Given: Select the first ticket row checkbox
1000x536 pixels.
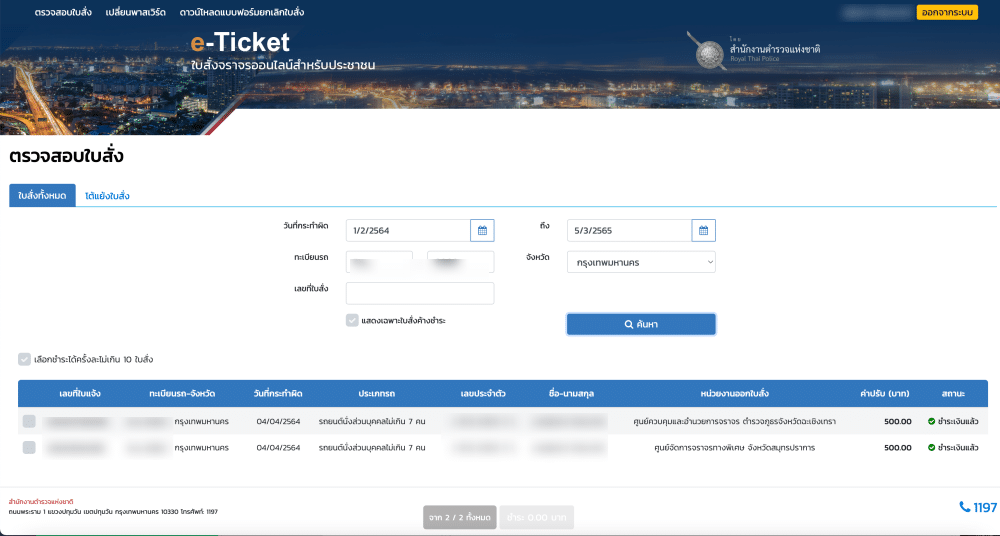Looking at the screenshot, I should [29, 421].
